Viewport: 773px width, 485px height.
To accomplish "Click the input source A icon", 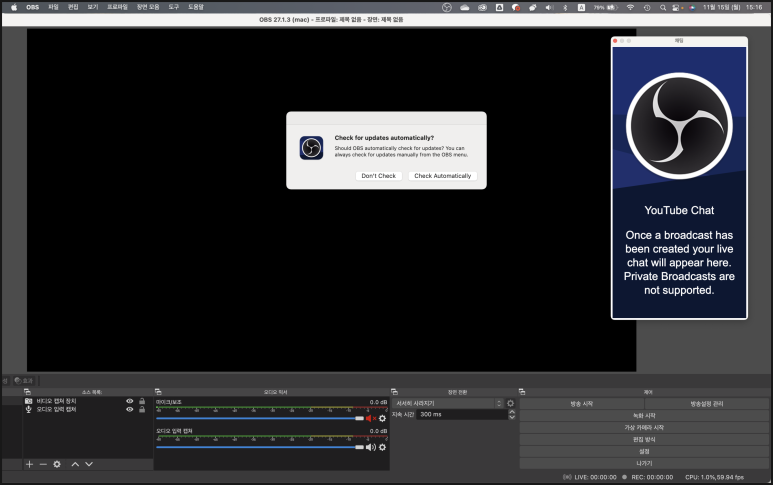I will (581, 7).
